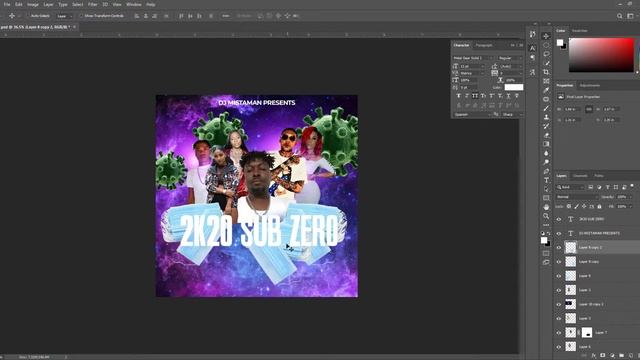Click the lock all layer icon
This screenshot has width=640, height=360.
[599, 207]
